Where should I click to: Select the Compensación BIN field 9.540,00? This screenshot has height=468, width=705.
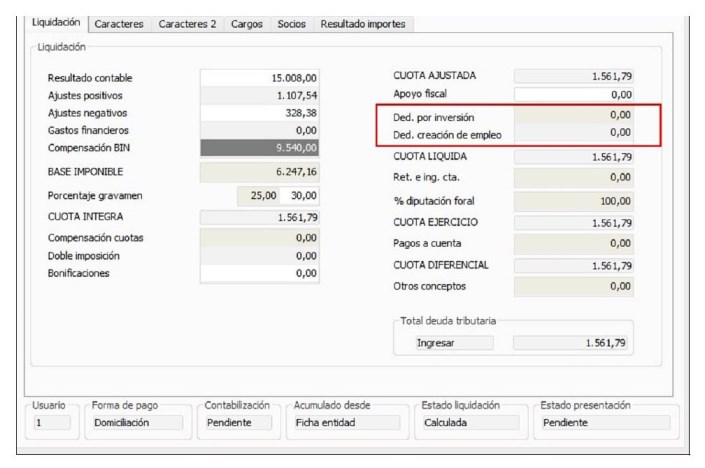pos(259,148)
